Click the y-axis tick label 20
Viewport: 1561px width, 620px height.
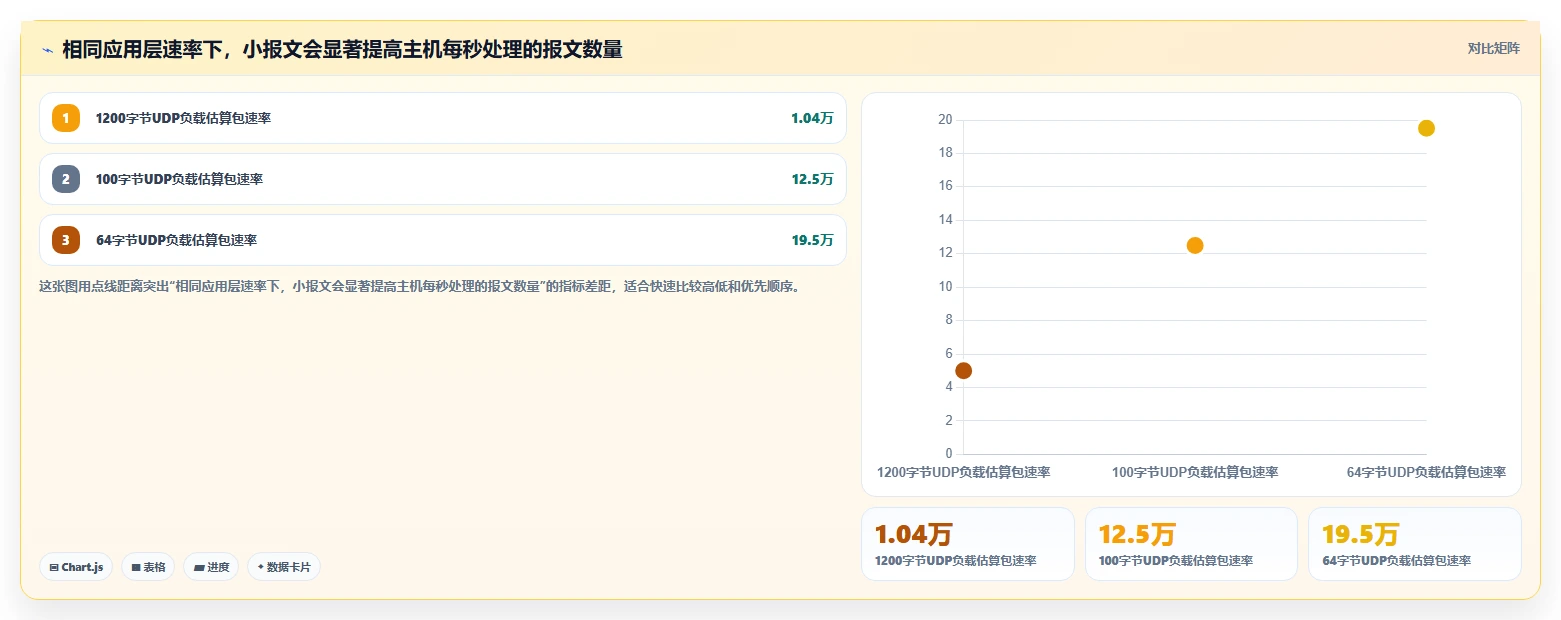[944, 120]
